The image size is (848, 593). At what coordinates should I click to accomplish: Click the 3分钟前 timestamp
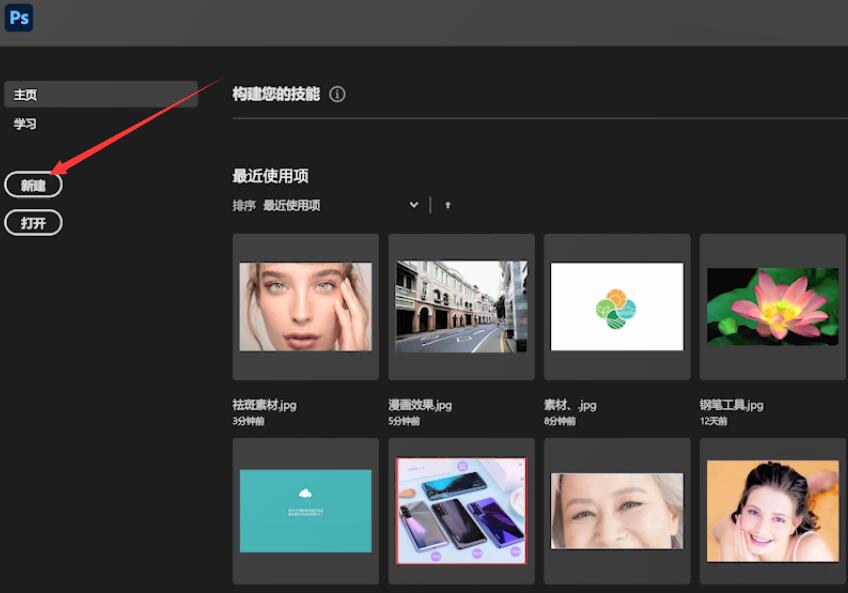coord(248,421)
